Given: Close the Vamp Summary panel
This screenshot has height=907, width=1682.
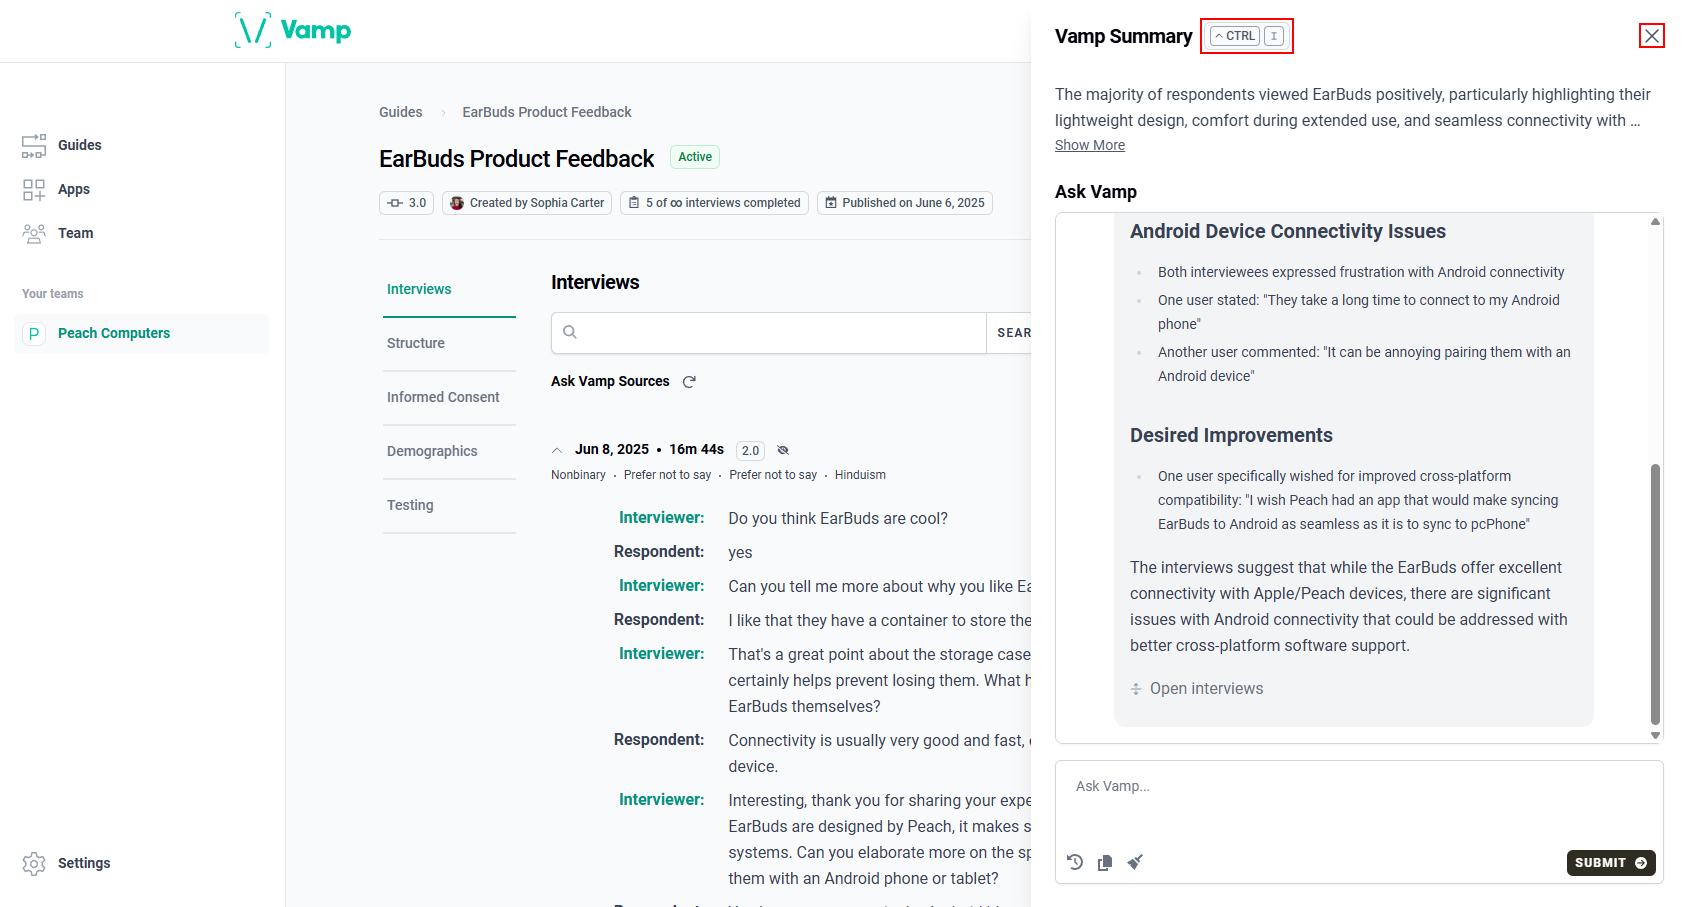Looking at the screenshot, I should 1652,36.
